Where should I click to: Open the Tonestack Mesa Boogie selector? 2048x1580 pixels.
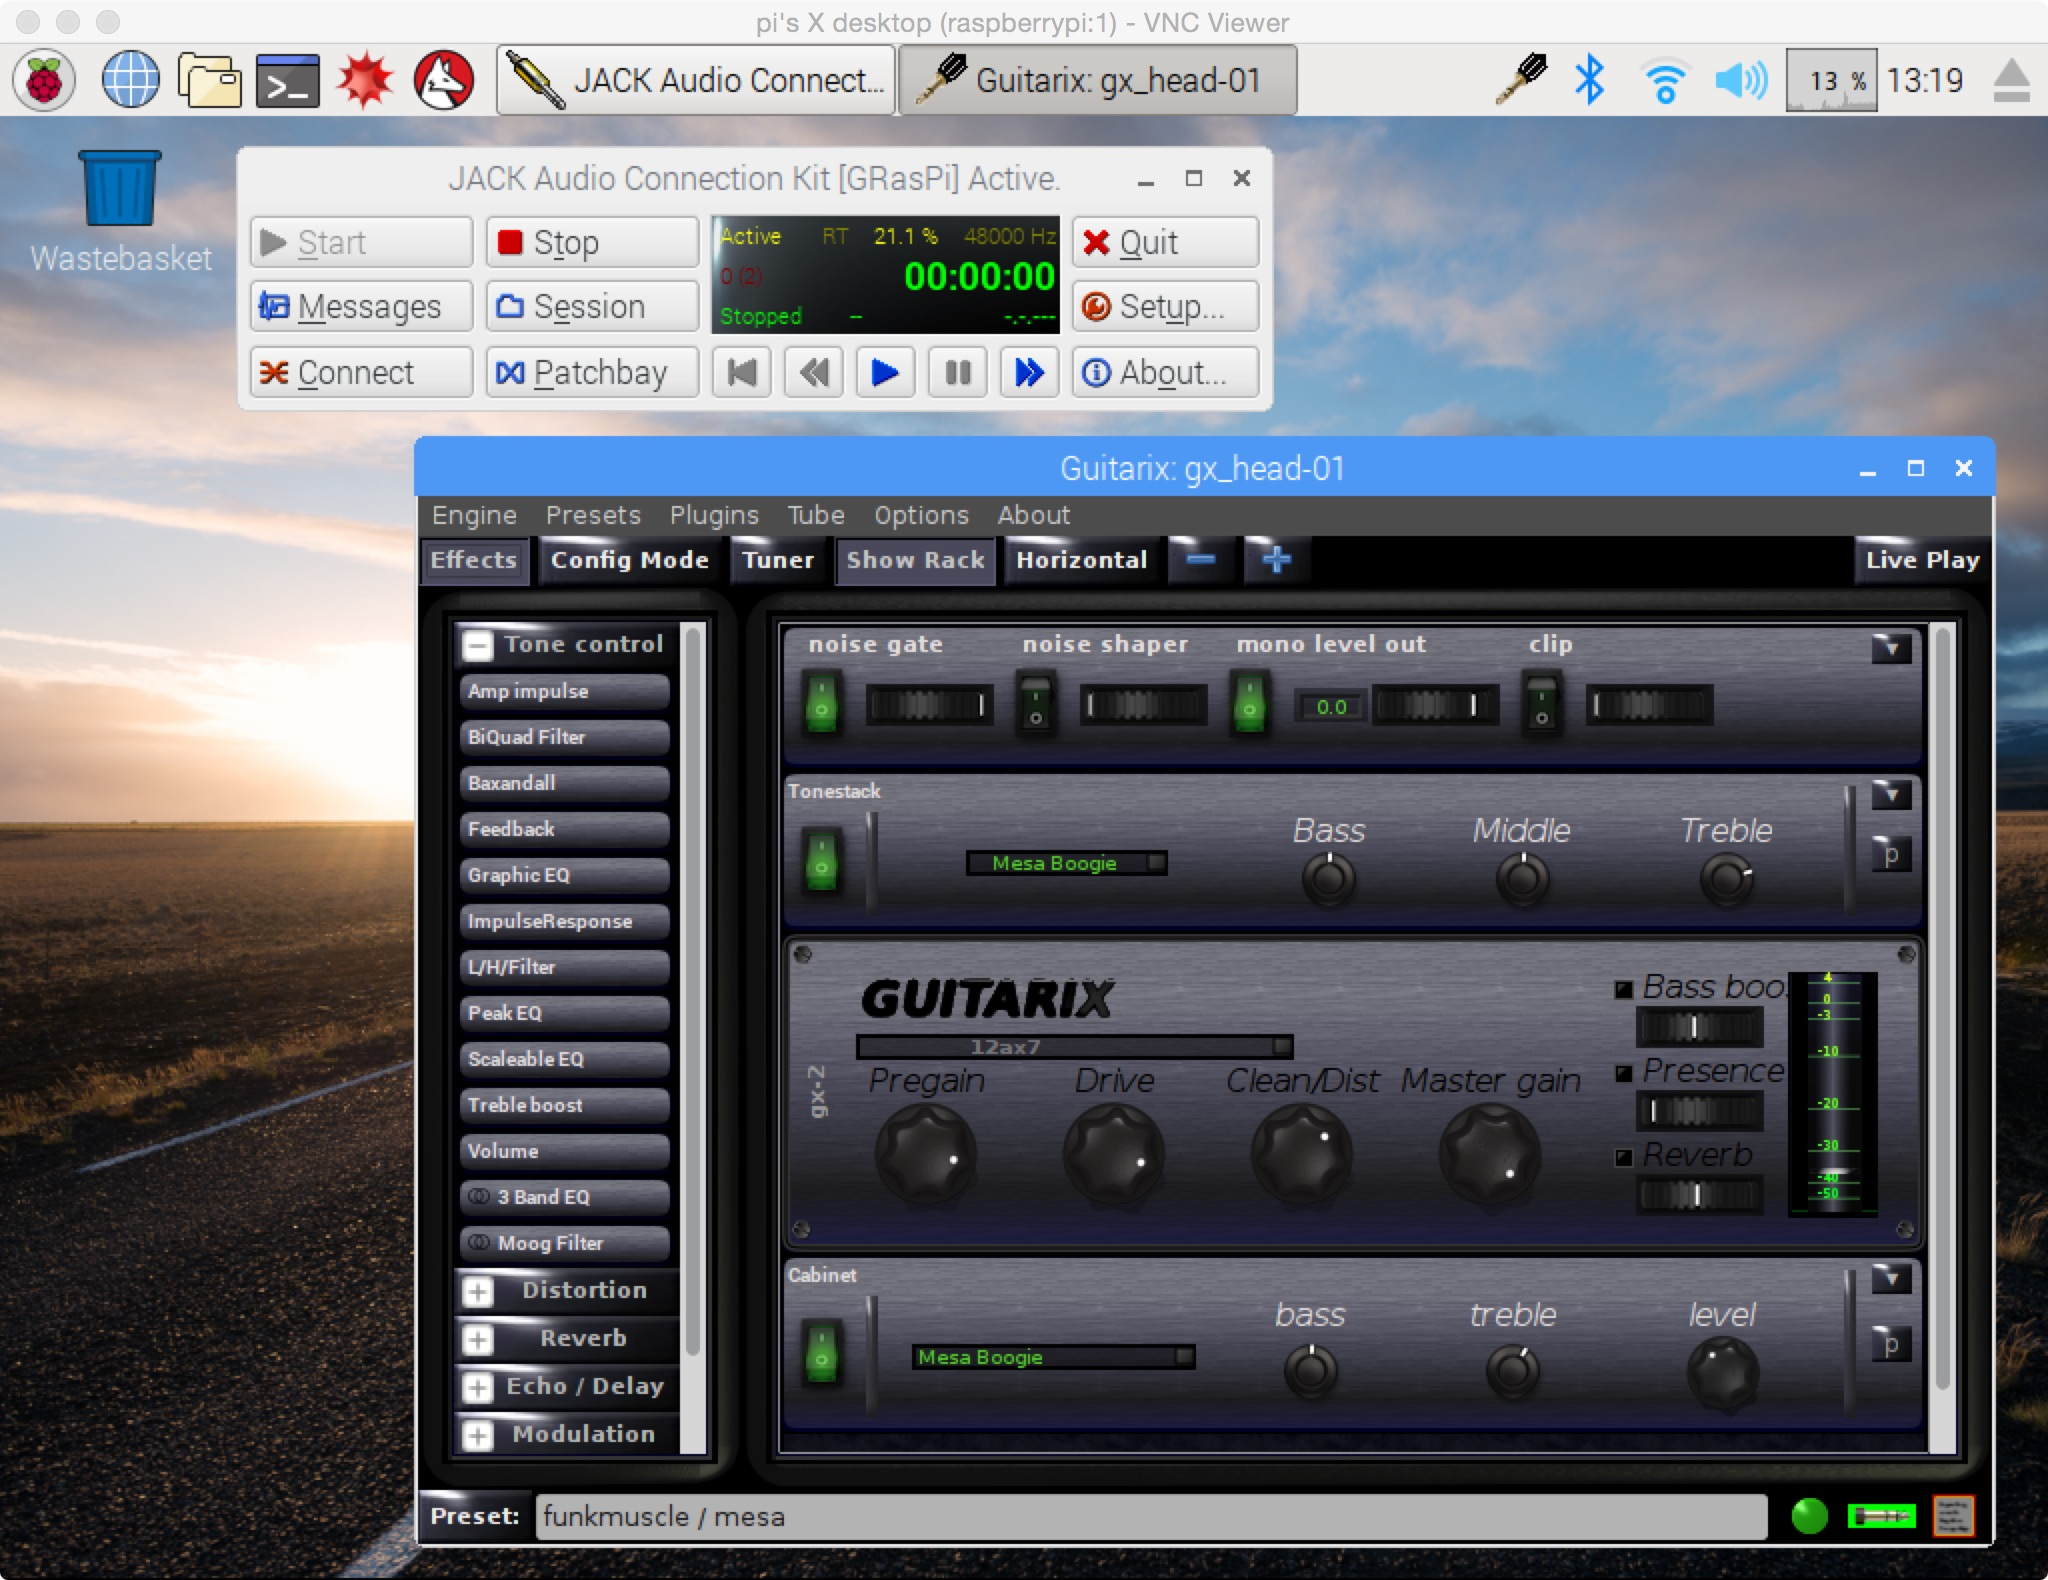click(x=1066, y=863)
